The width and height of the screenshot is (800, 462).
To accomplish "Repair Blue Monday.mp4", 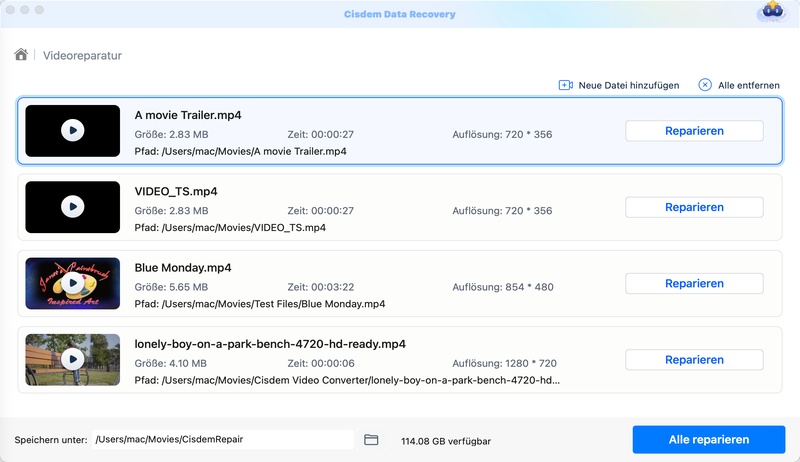I will pyautogui.click(x=694, y=284).
